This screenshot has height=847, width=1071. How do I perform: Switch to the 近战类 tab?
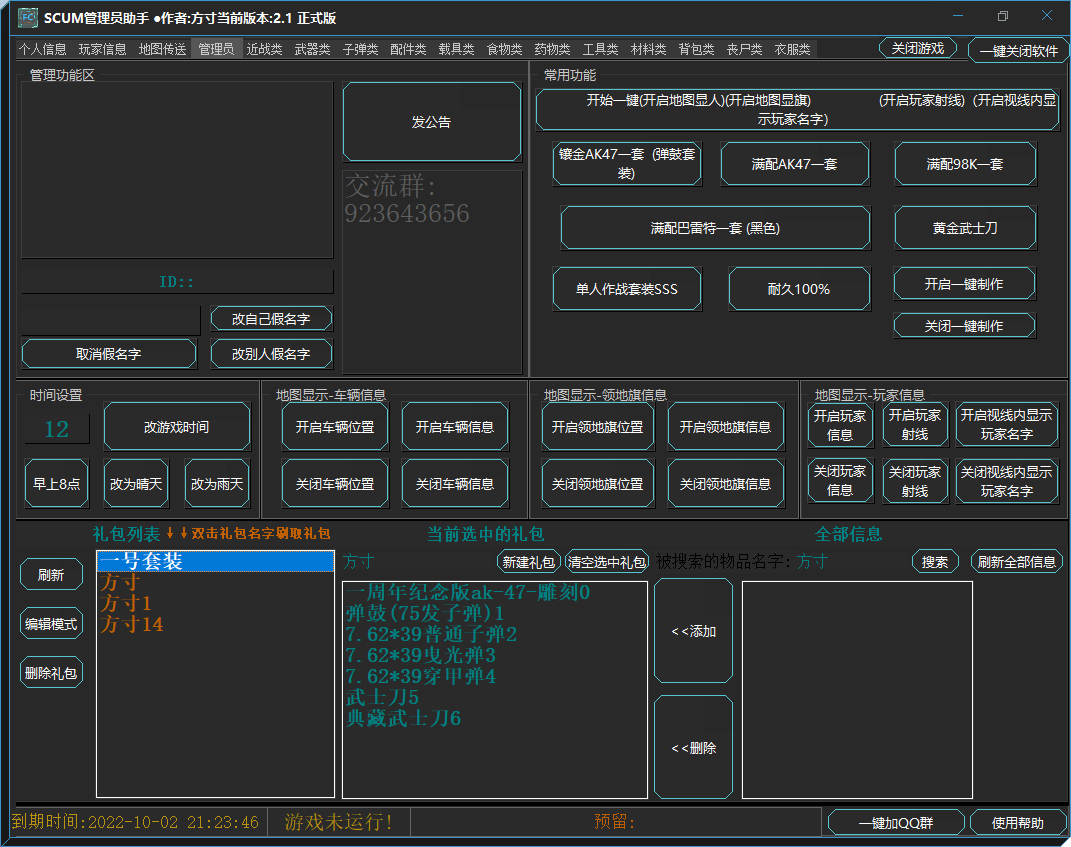[264, 49]
